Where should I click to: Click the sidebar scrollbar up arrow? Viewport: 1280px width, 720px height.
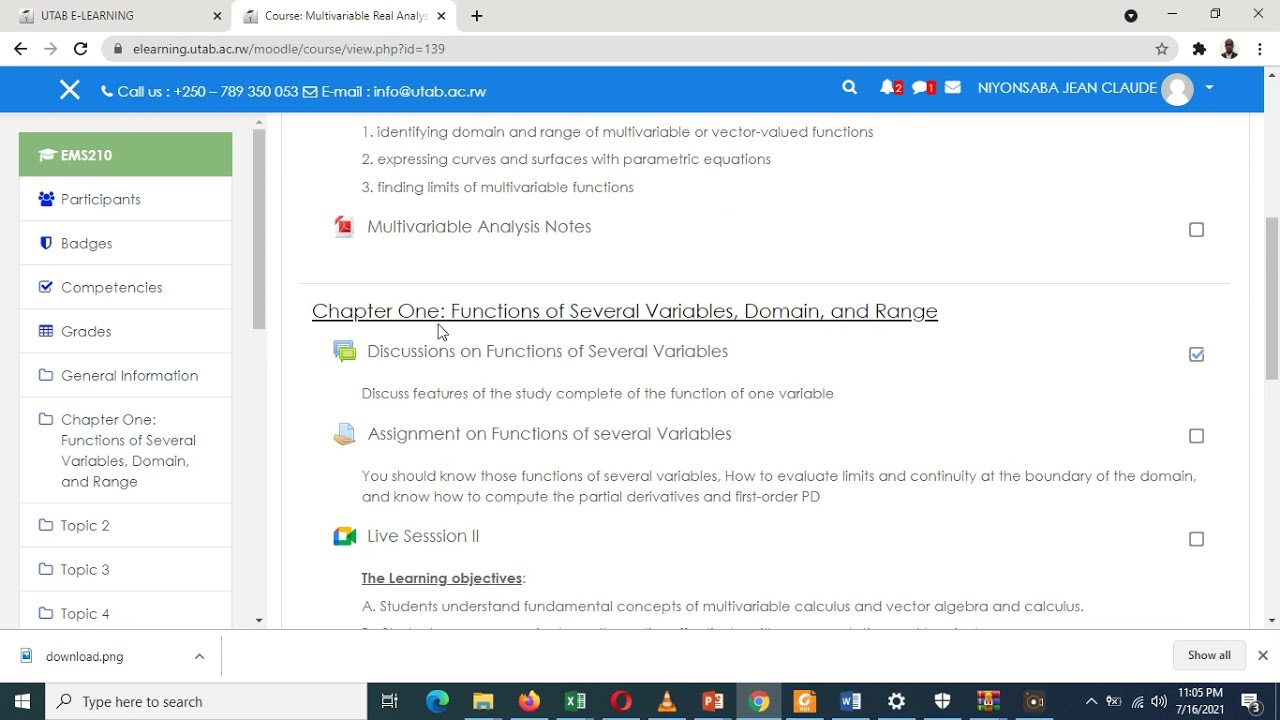point(259,122)
